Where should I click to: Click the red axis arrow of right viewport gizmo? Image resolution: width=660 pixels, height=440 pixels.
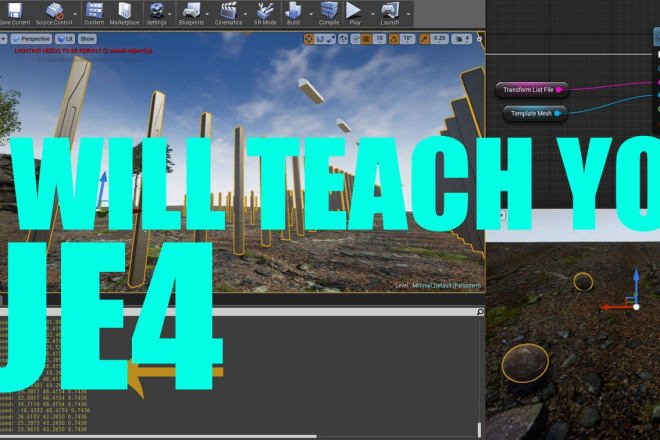click(x=615, y=307)
